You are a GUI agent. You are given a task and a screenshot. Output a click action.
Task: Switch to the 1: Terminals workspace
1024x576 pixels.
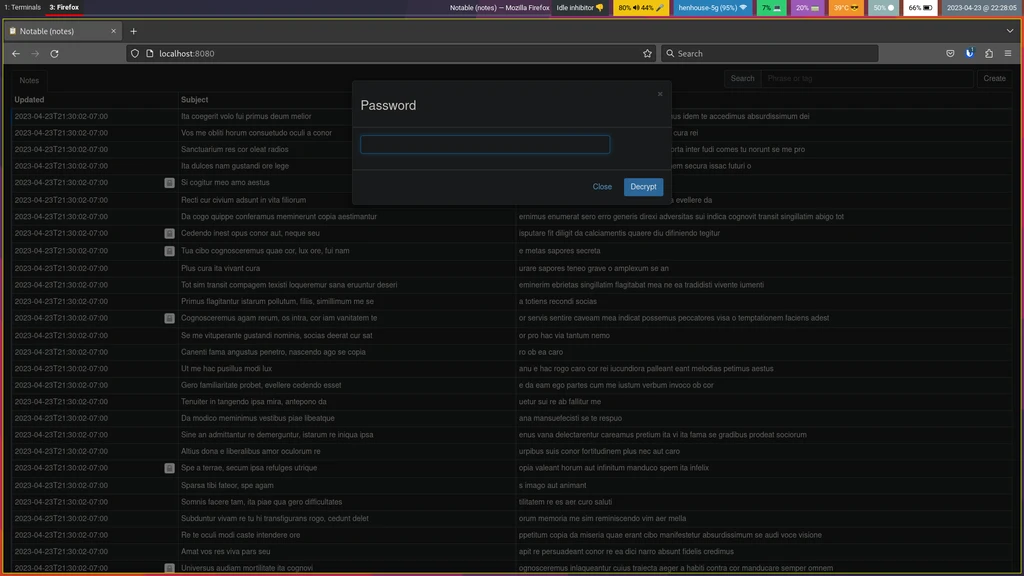(22, 7)
